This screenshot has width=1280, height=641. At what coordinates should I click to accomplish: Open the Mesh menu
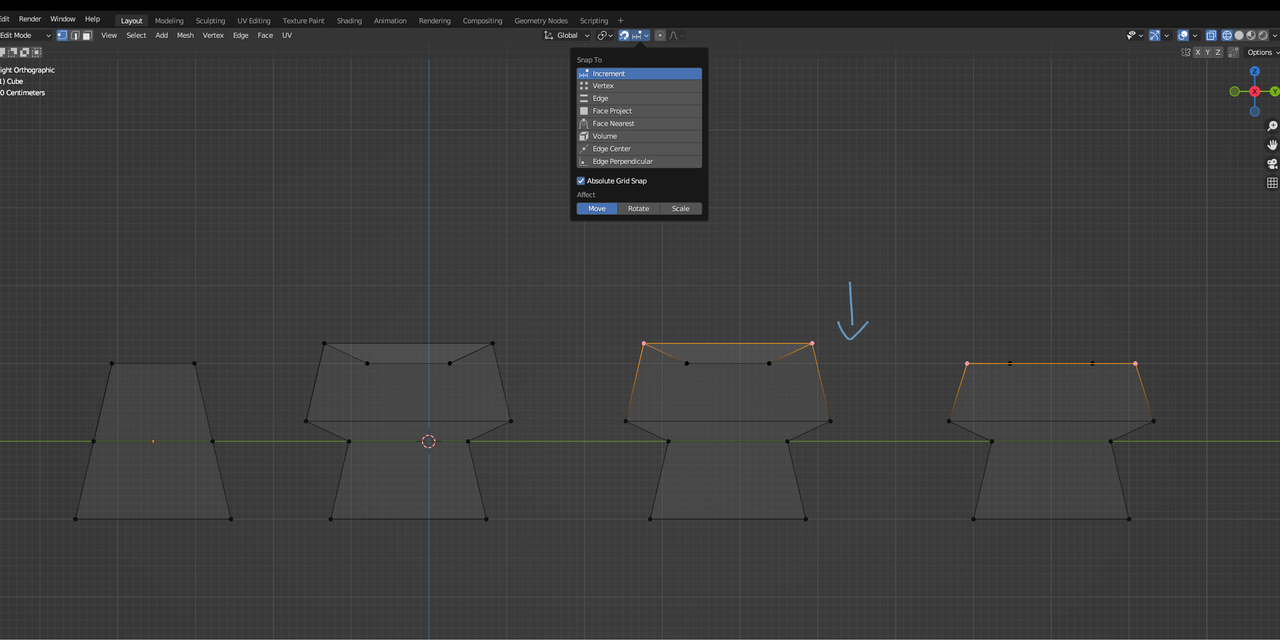point(185,36)
